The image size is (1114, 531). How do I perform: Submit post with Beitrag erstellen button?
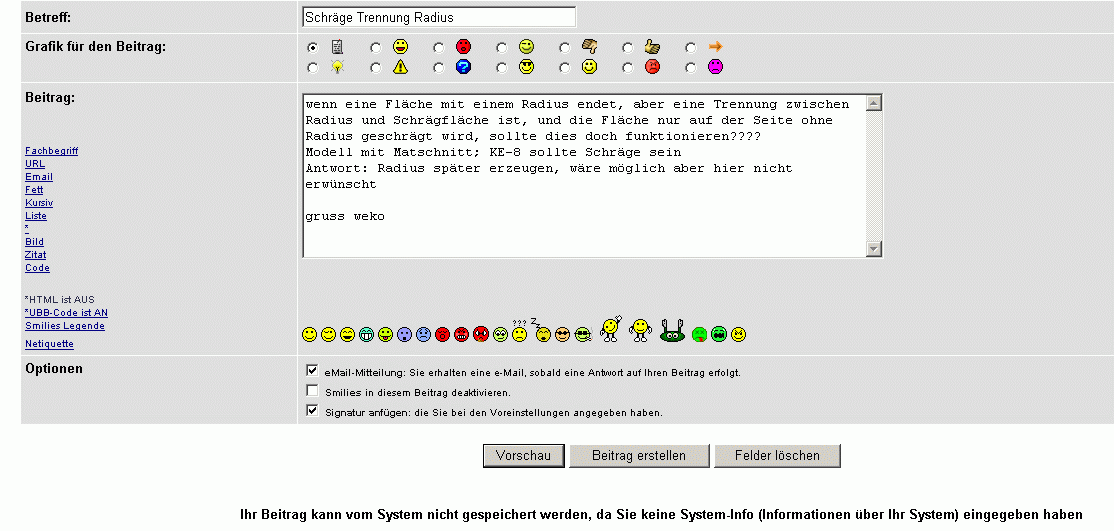coord(639,456)
